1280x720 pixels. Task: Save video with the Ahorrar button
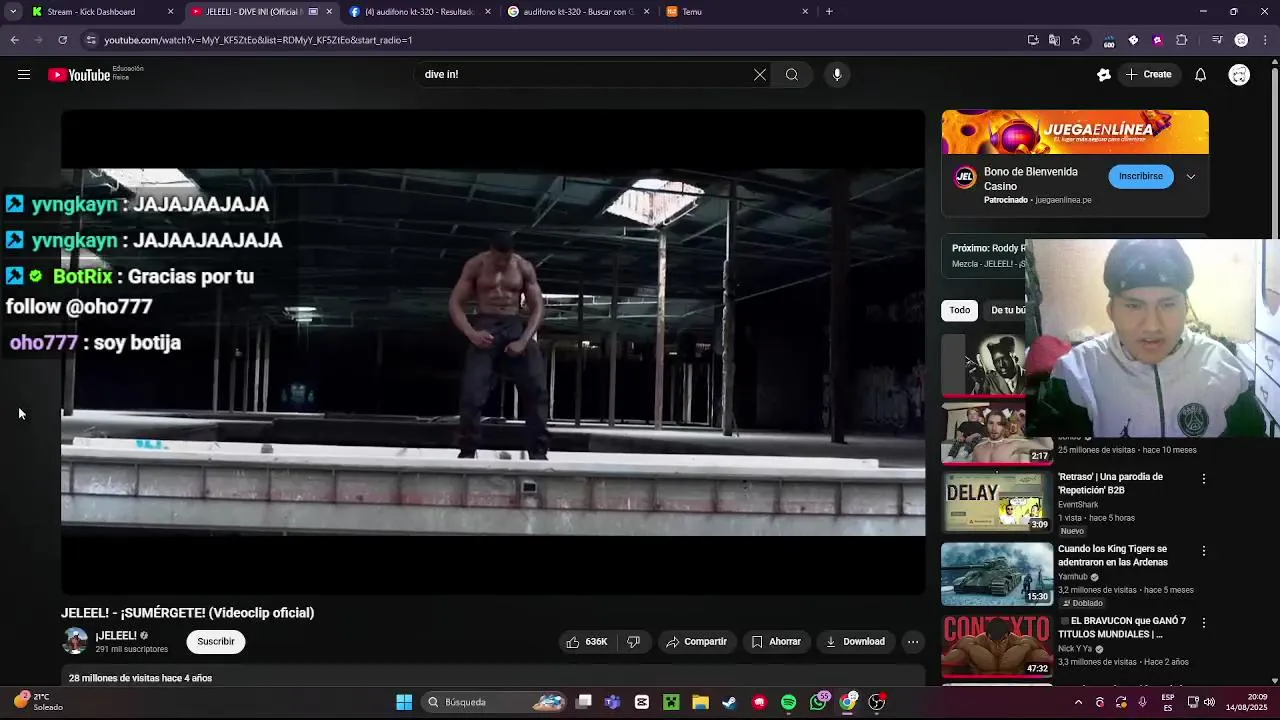(x=776, y=642)
